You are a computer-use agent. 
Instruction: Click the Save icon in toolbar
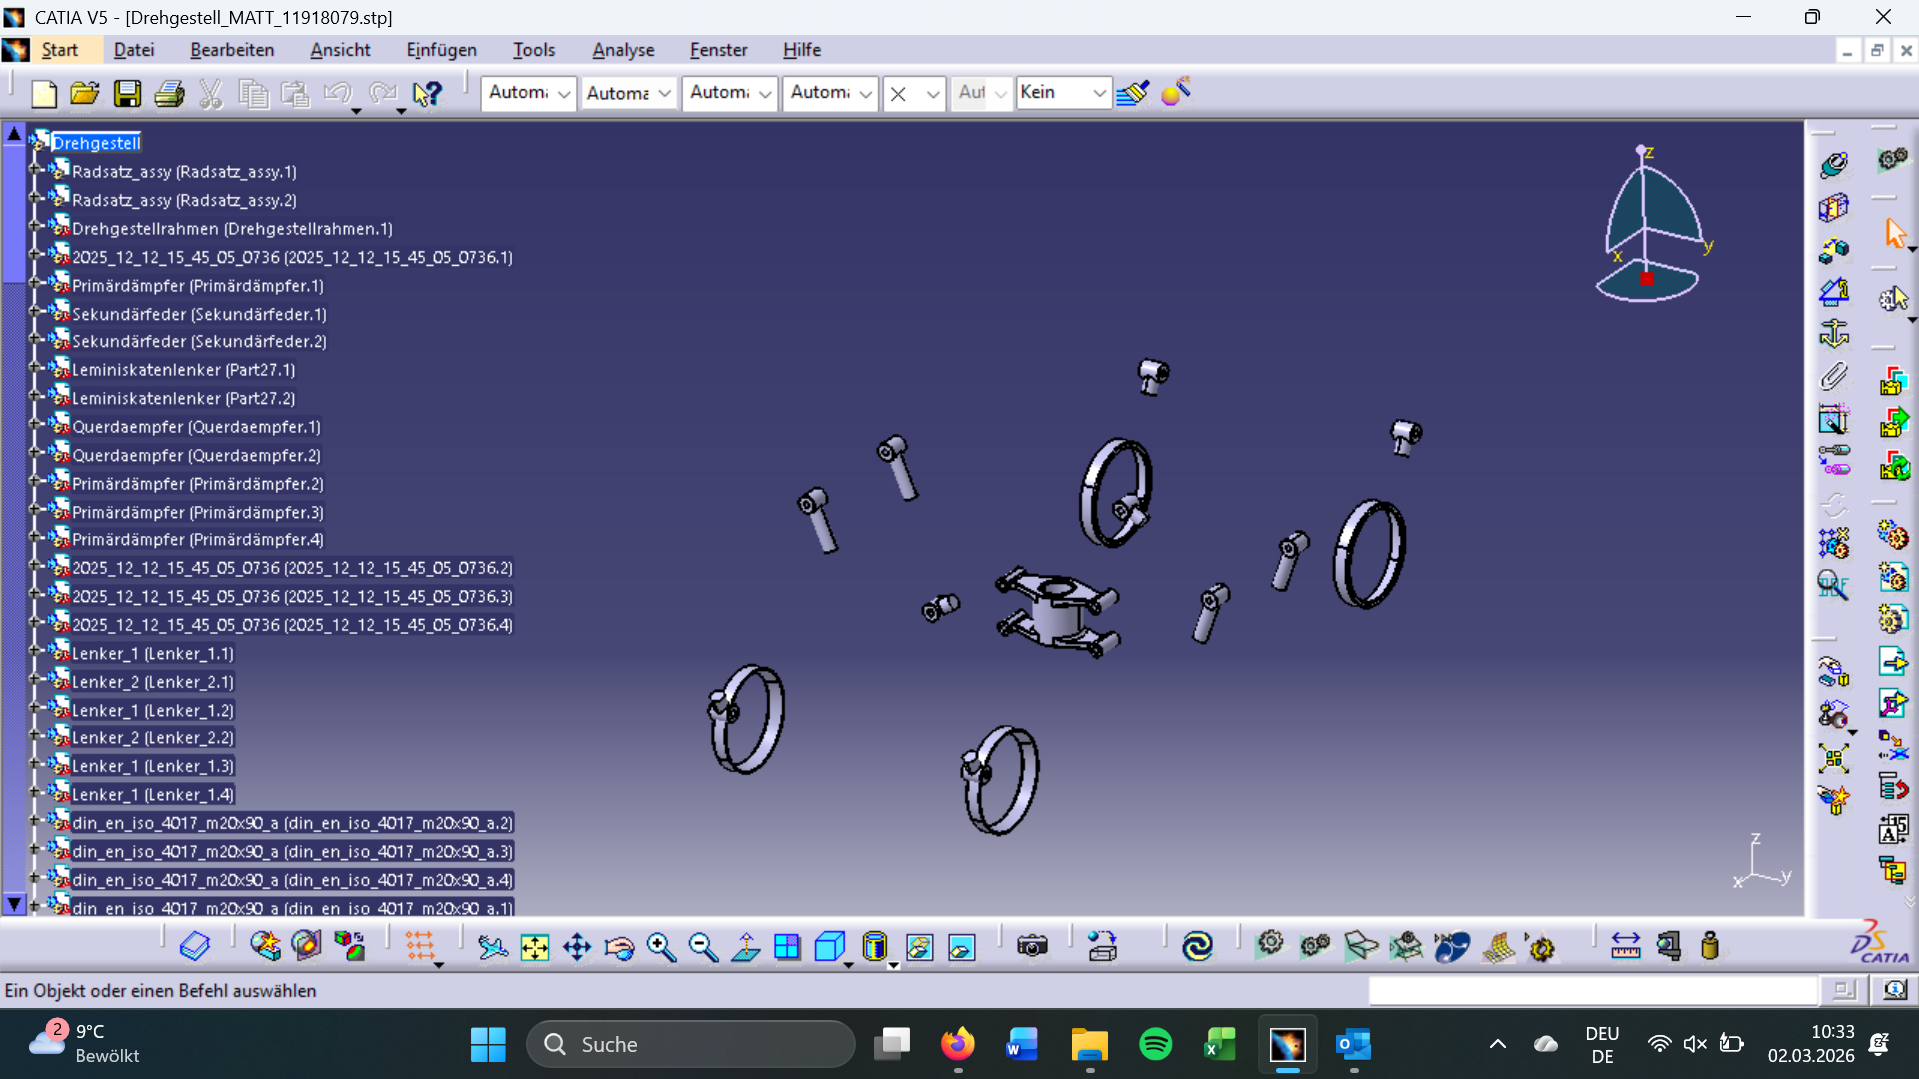click(x=127, y=94)
